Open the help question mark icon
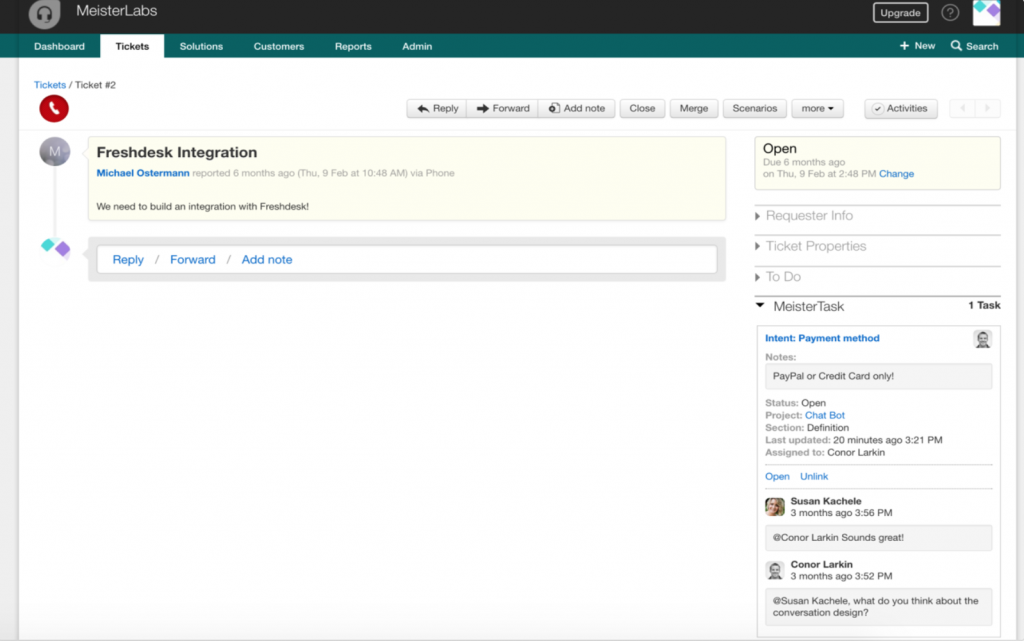Viewport: 1024px width, 641px height. (950, 12)
